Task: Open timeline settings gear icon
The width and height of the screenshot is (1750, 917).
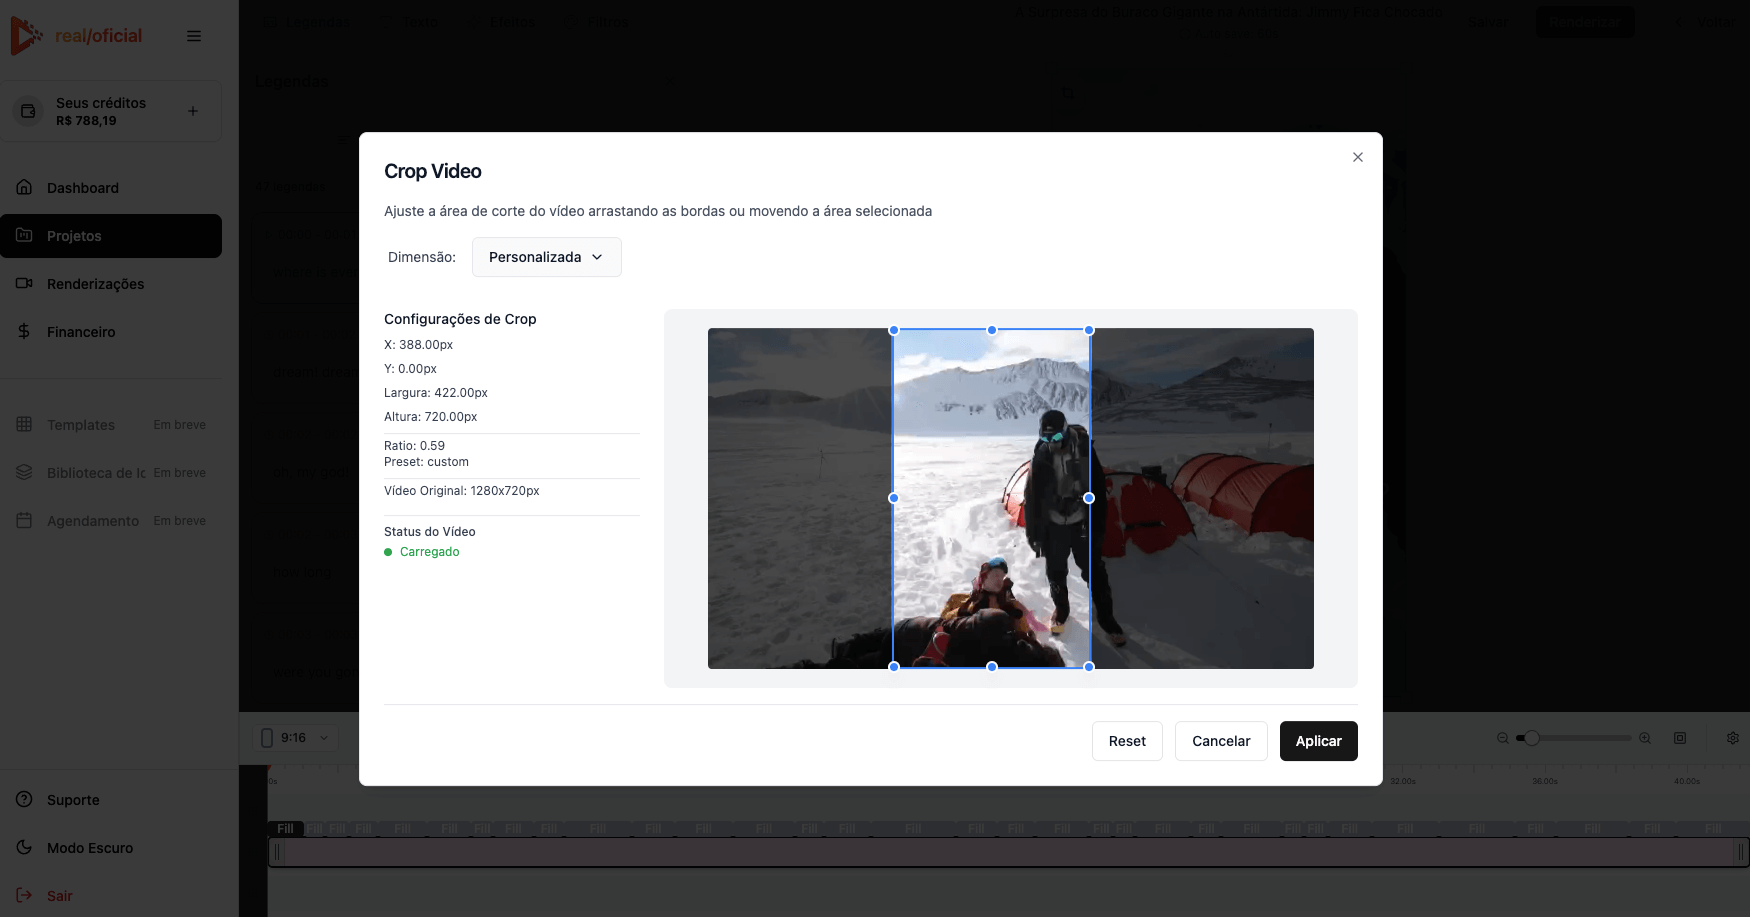Action: point(1733,738)
